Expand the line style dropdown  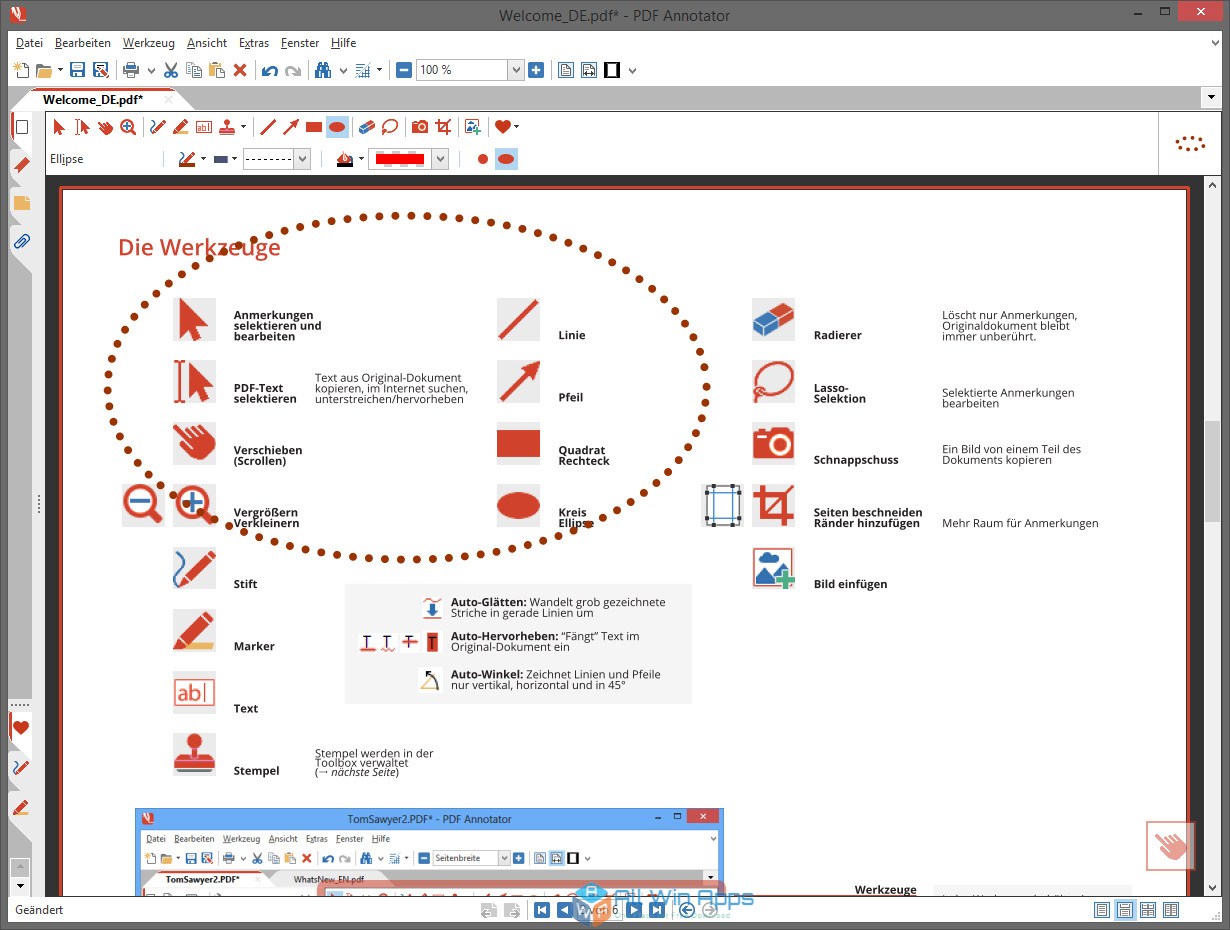pos(301,159)
